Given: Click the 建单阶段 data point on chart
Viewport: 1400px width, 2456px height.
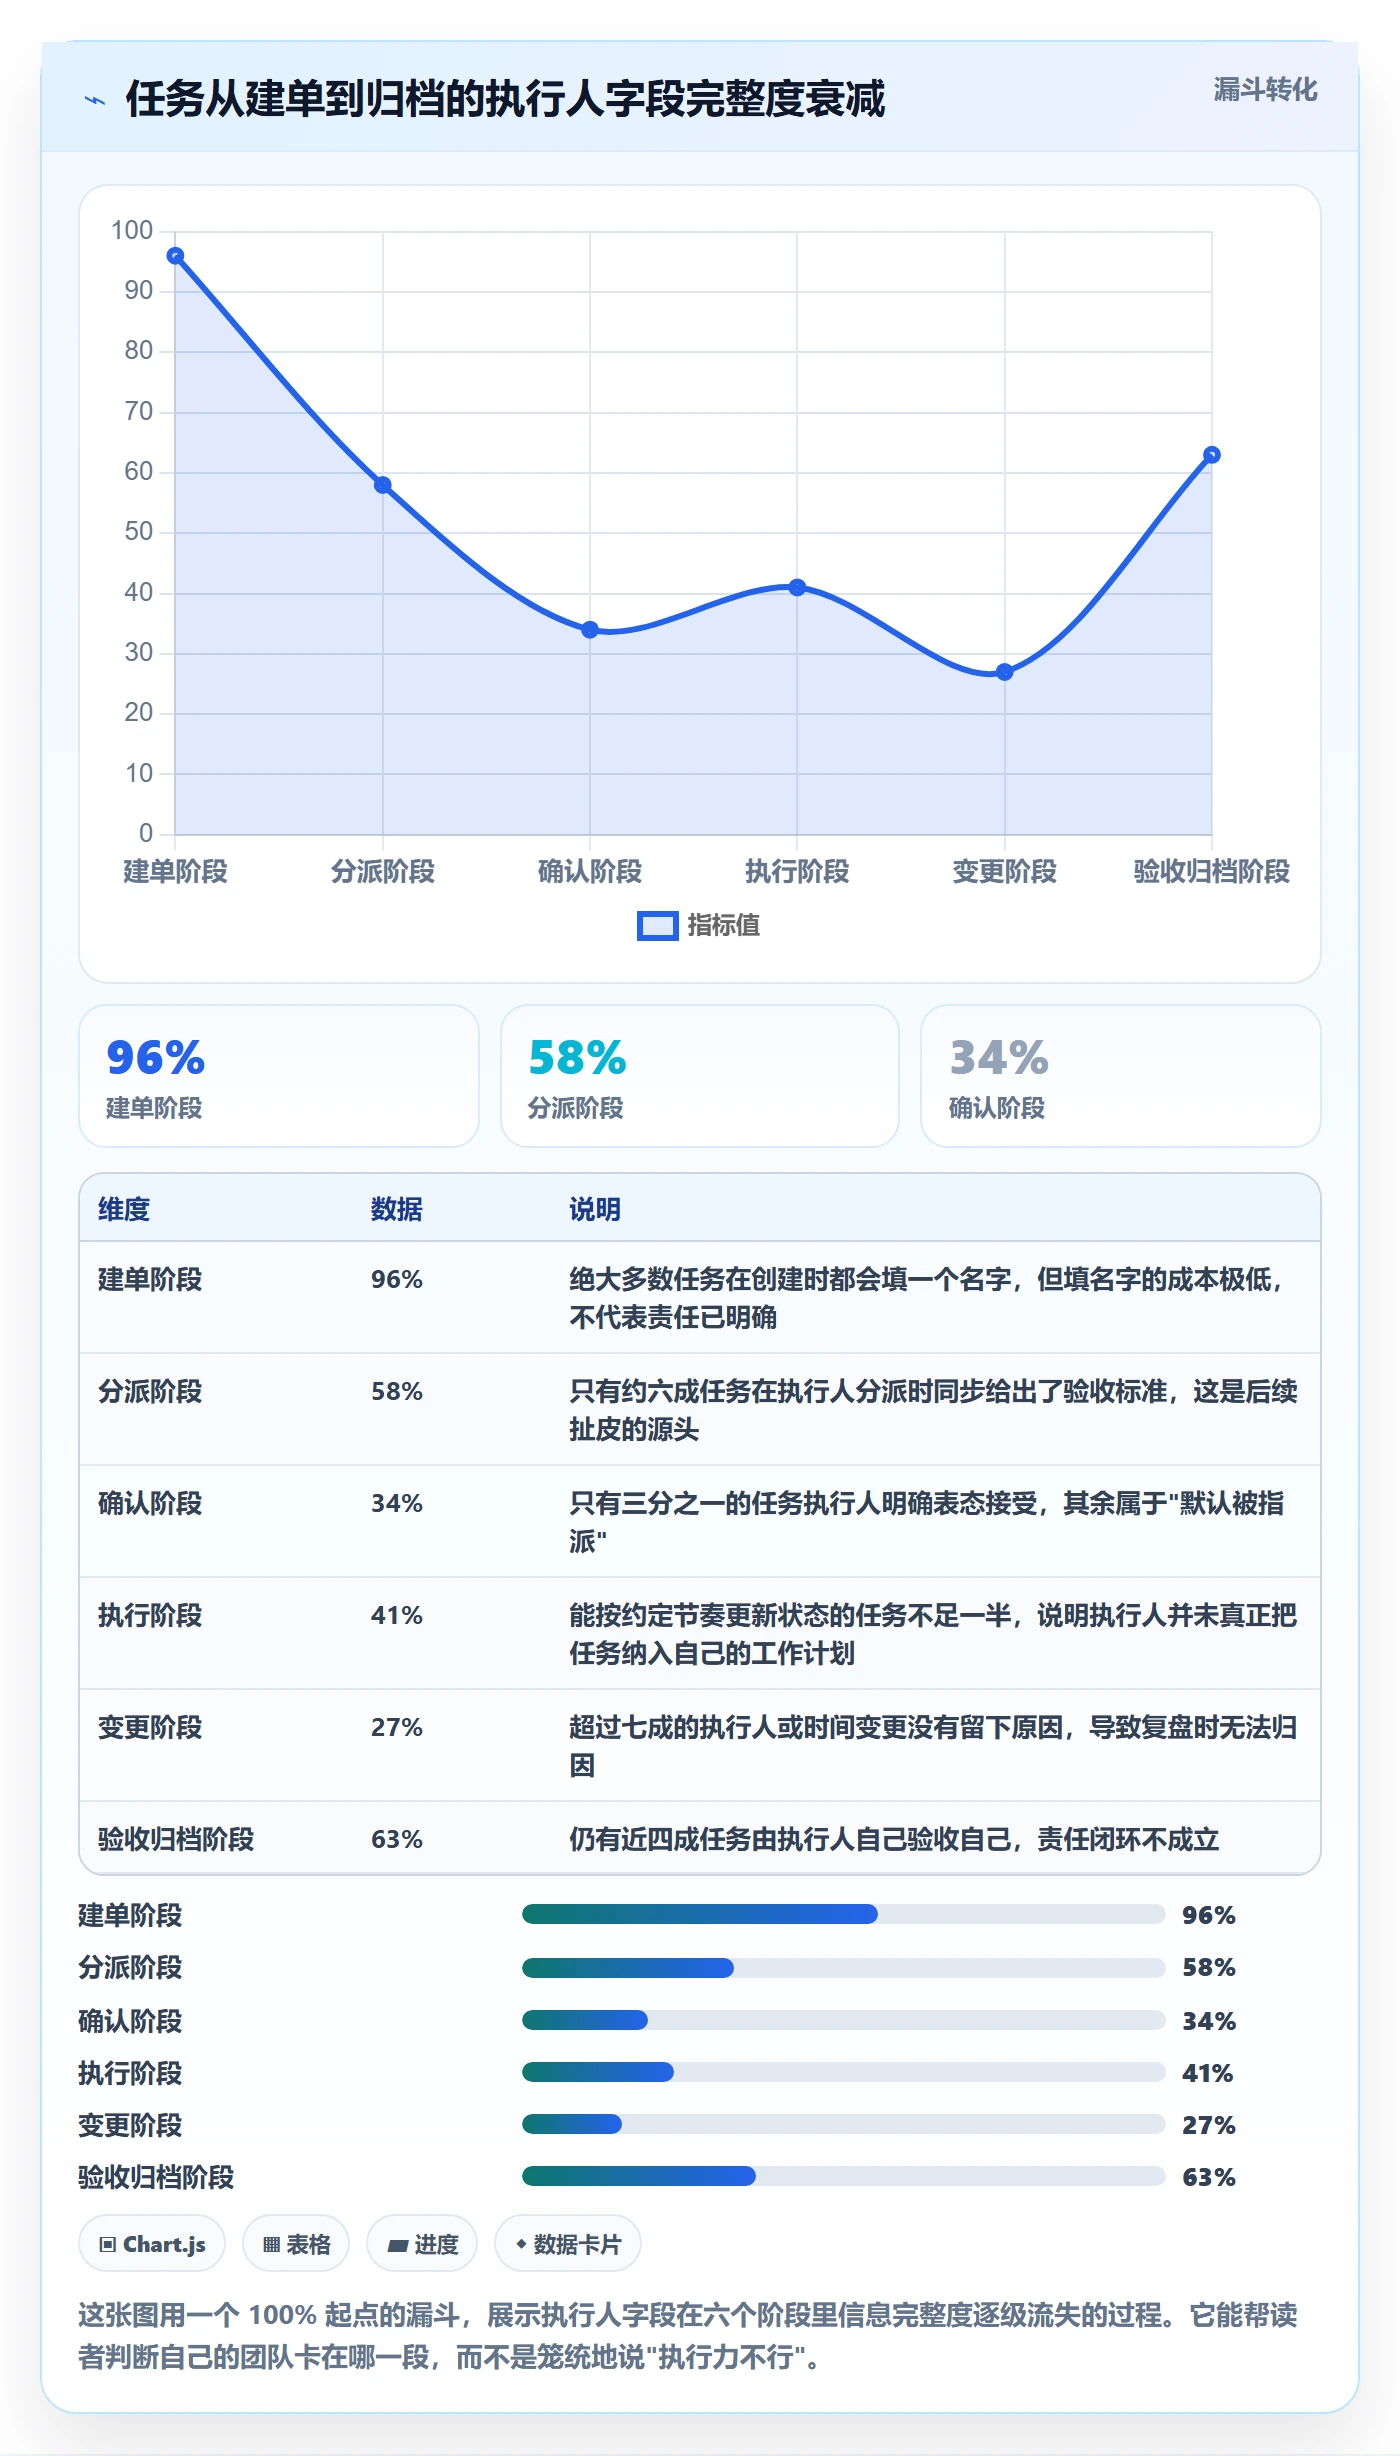Looking at the screenshot, I should coord(175,256).
